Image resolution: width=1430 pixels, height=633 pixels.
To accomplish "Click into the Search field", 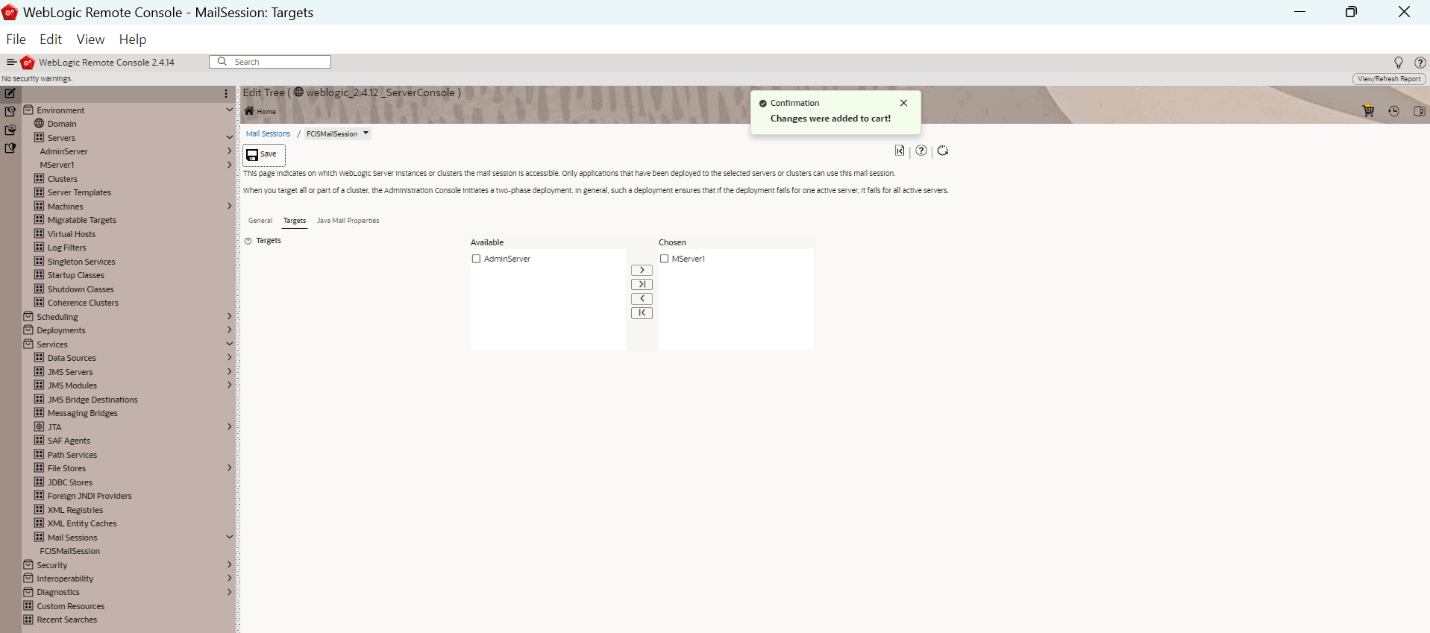I will point(270,62).
